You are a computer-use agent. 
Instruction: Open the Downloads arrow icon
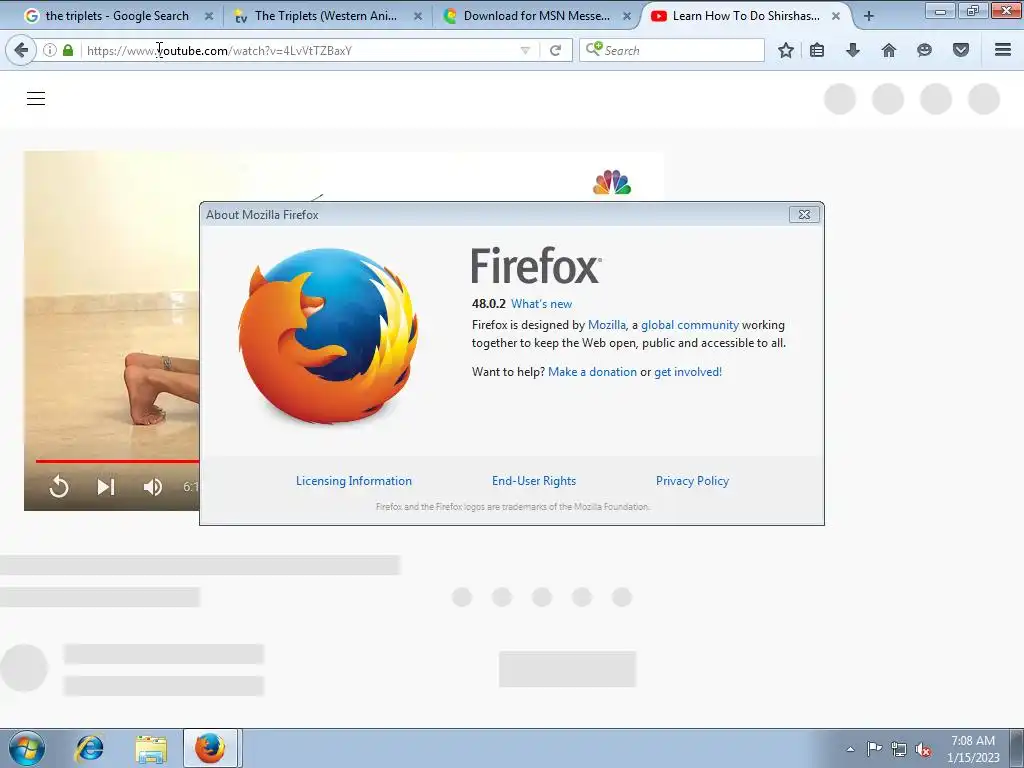tap(852, 50)
